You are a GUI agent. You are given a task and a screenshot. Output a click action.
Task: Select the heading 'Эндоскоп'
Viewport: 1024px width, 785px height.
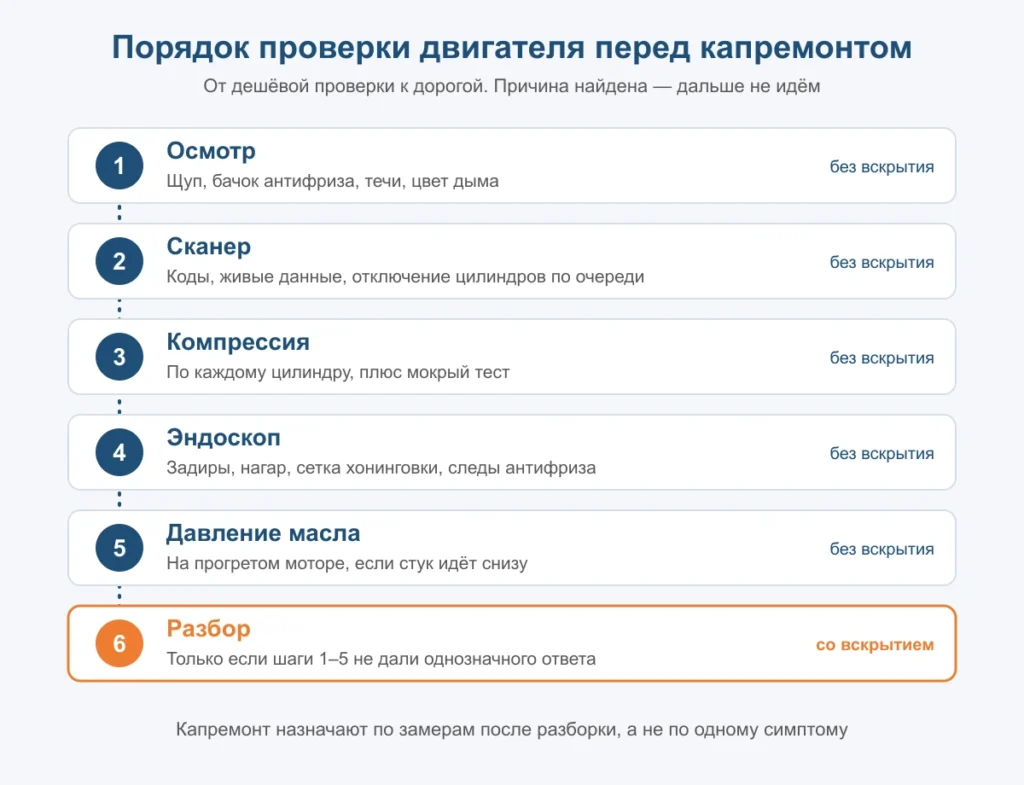[x=223, y=437]
